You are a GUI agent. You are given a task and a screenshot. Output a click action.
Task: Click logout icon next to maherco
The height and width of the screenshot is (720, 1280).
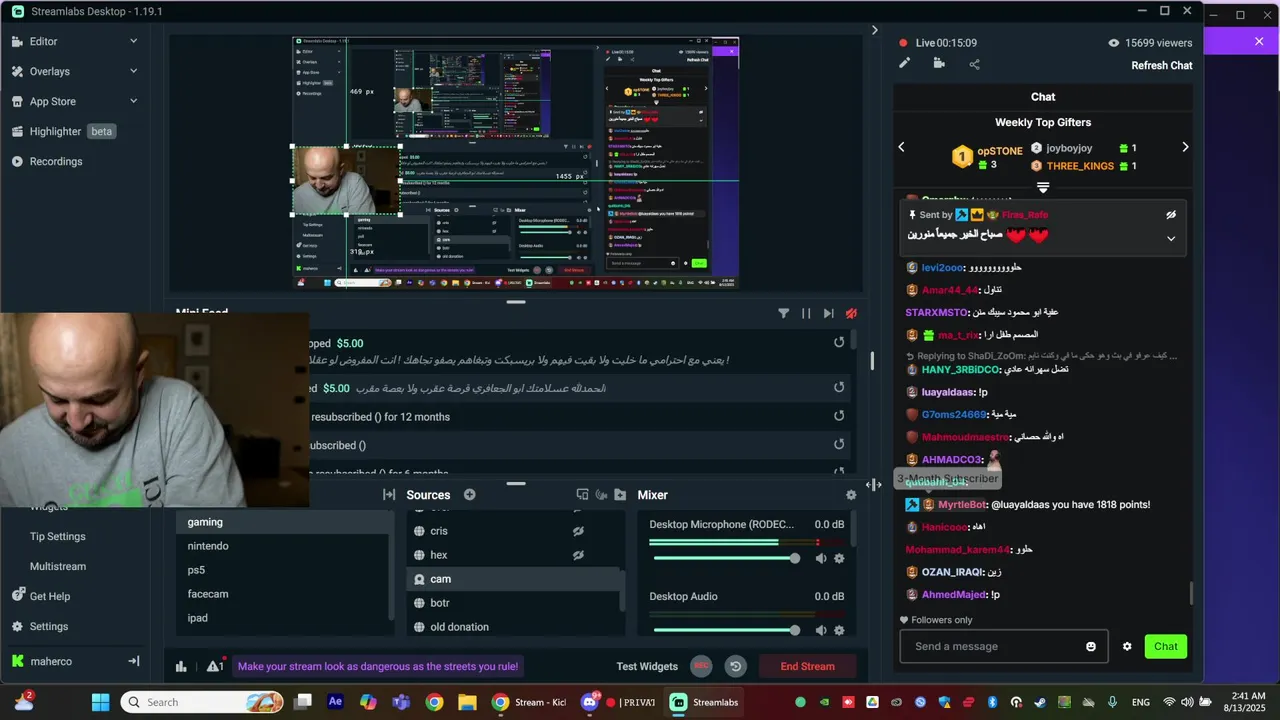[134, 661]
